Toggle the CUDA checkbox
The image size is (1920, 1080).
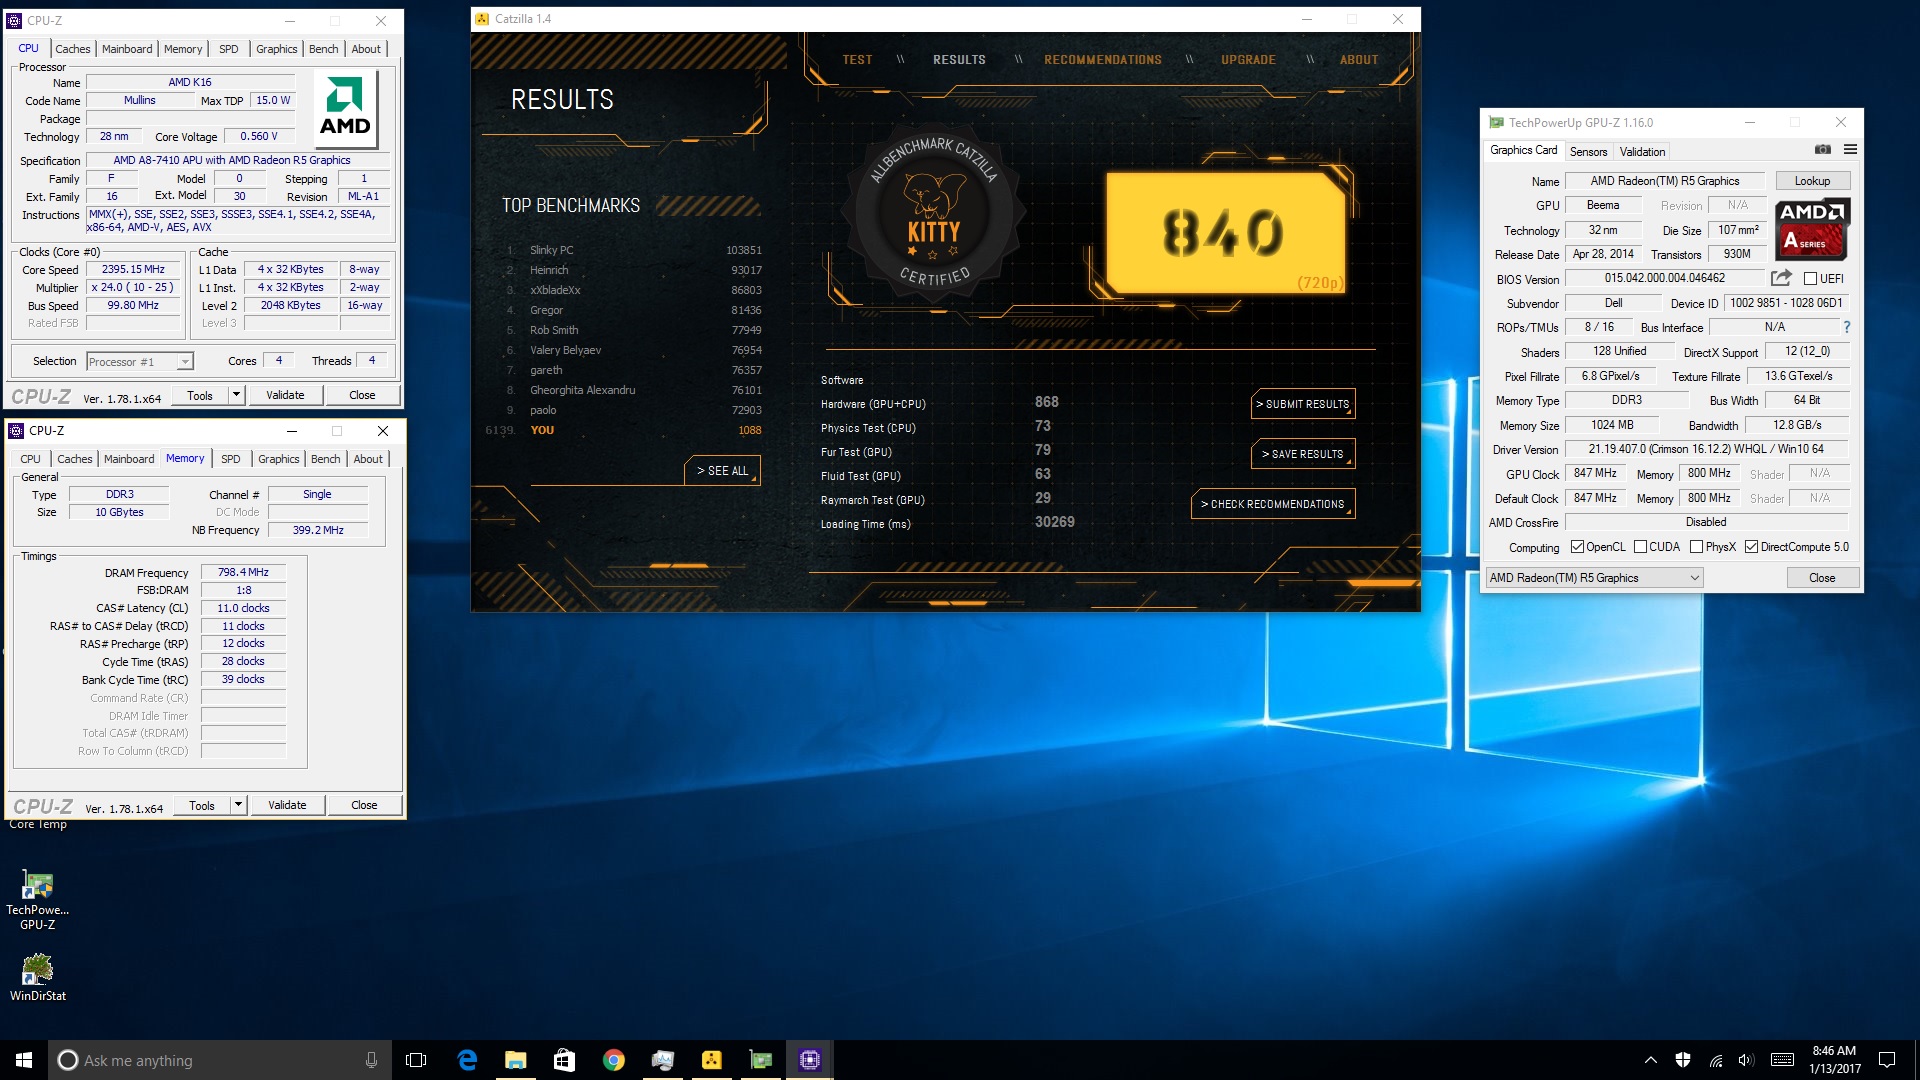1640,547
